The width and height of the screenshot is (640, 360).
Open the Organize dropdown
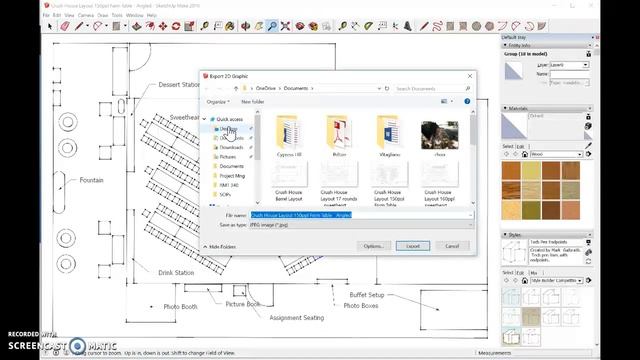click(x=218, y=102)
